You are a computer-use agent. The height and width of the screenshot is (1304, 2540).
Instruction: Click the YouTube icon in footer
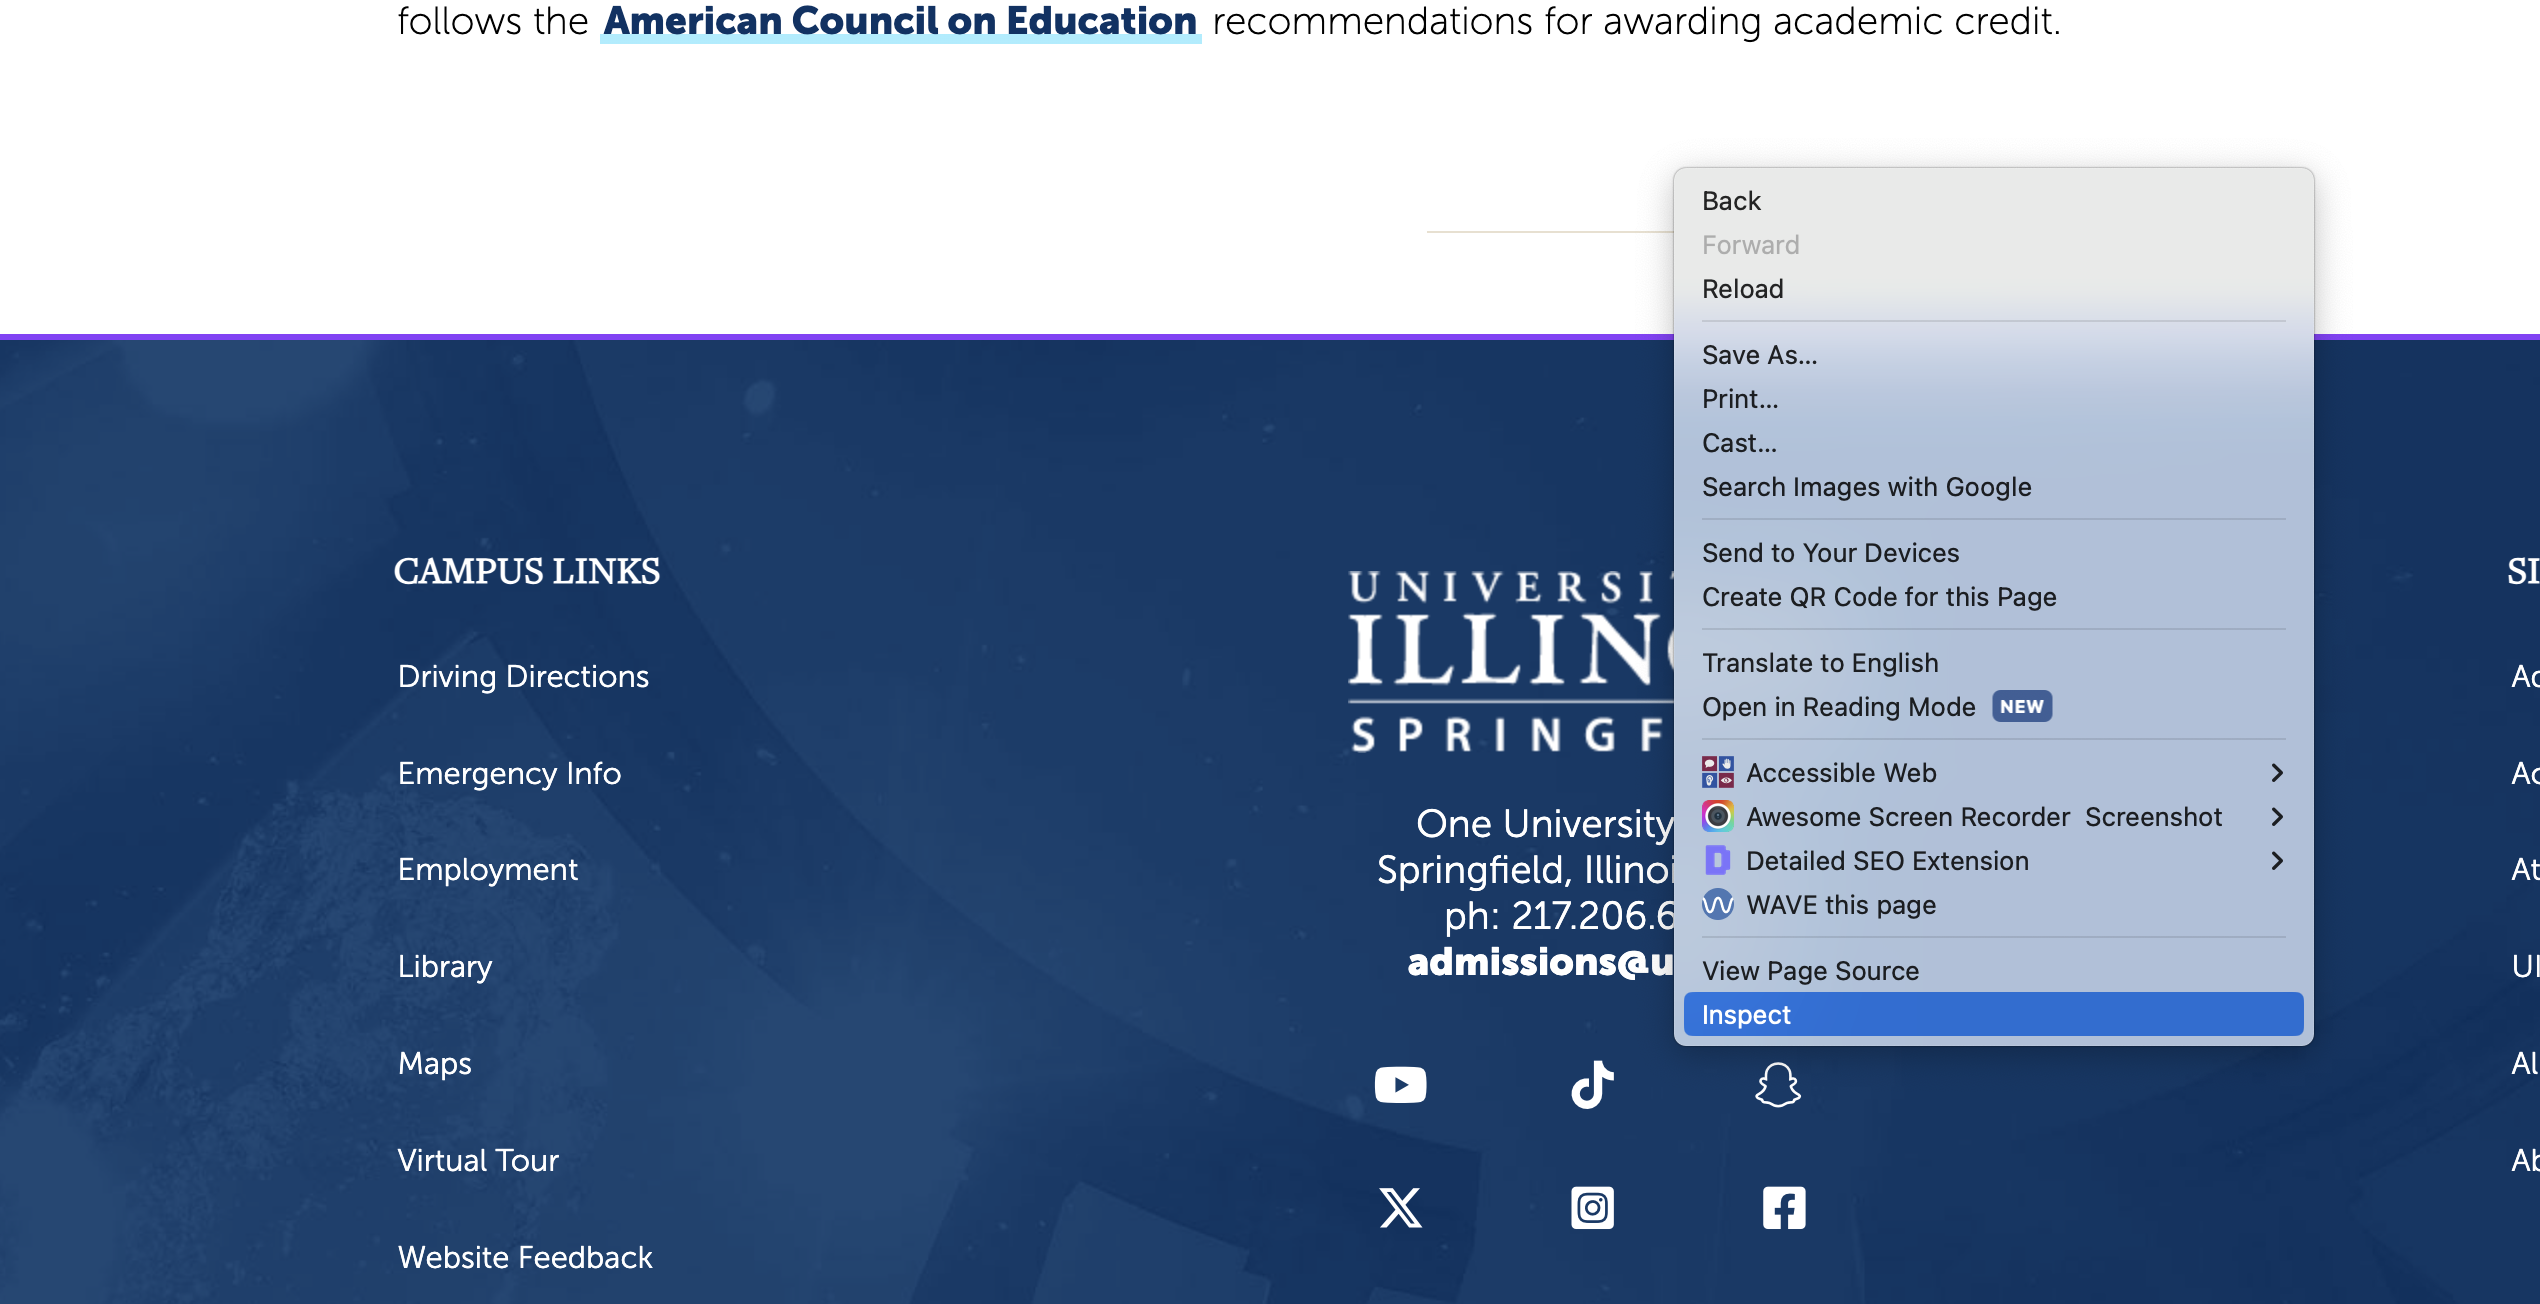coord(1400,1083)
